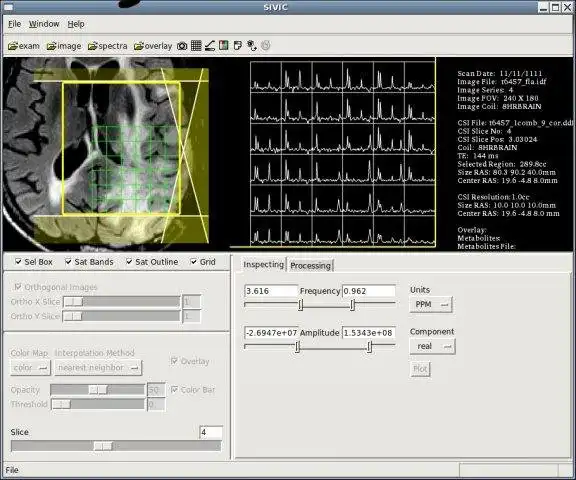The width and height of the screenshot is (576, 480).
Task: Click the notes page toolbar icon
Action: [238, 46]
